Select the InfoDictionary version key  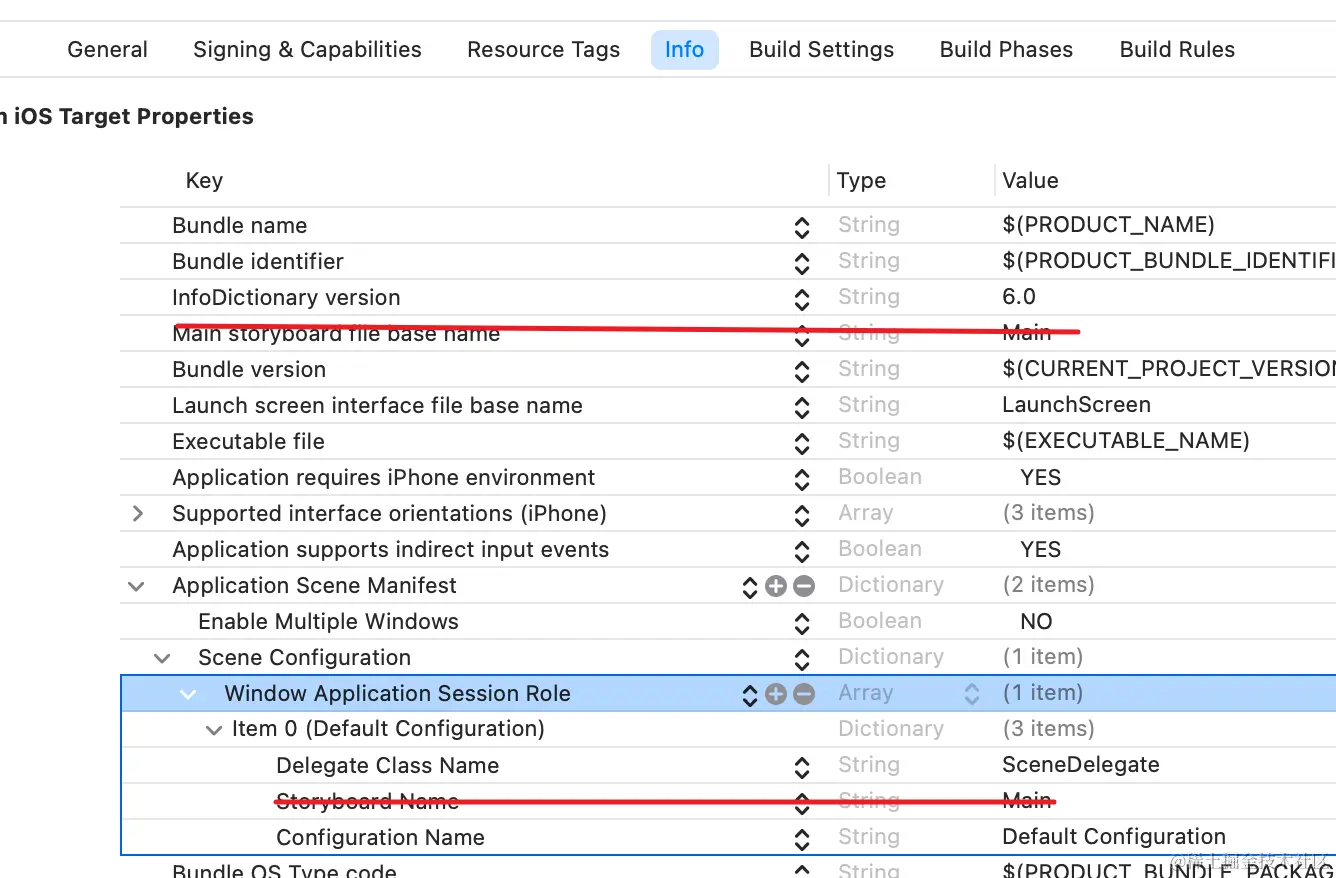286,298
